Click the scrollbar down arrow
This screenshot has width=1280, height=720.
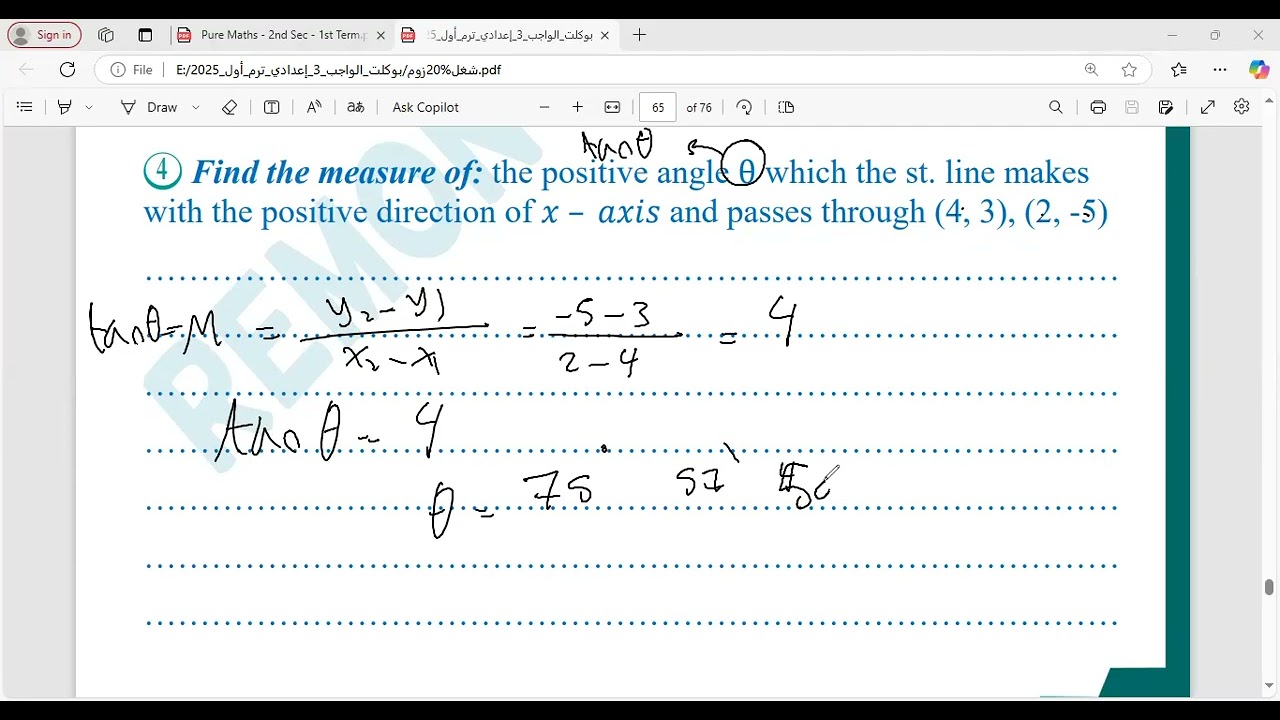[1269, 685]
